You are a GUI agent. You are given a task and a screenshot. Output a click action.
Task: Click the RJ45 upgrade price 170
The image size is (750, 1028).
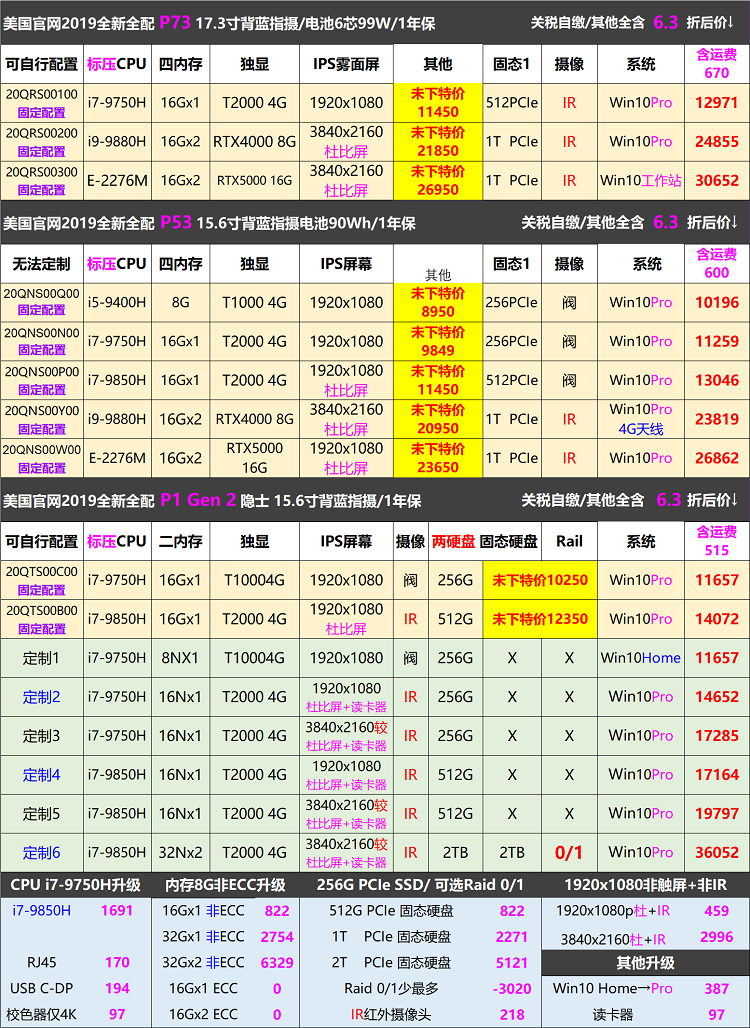point(117,962)
